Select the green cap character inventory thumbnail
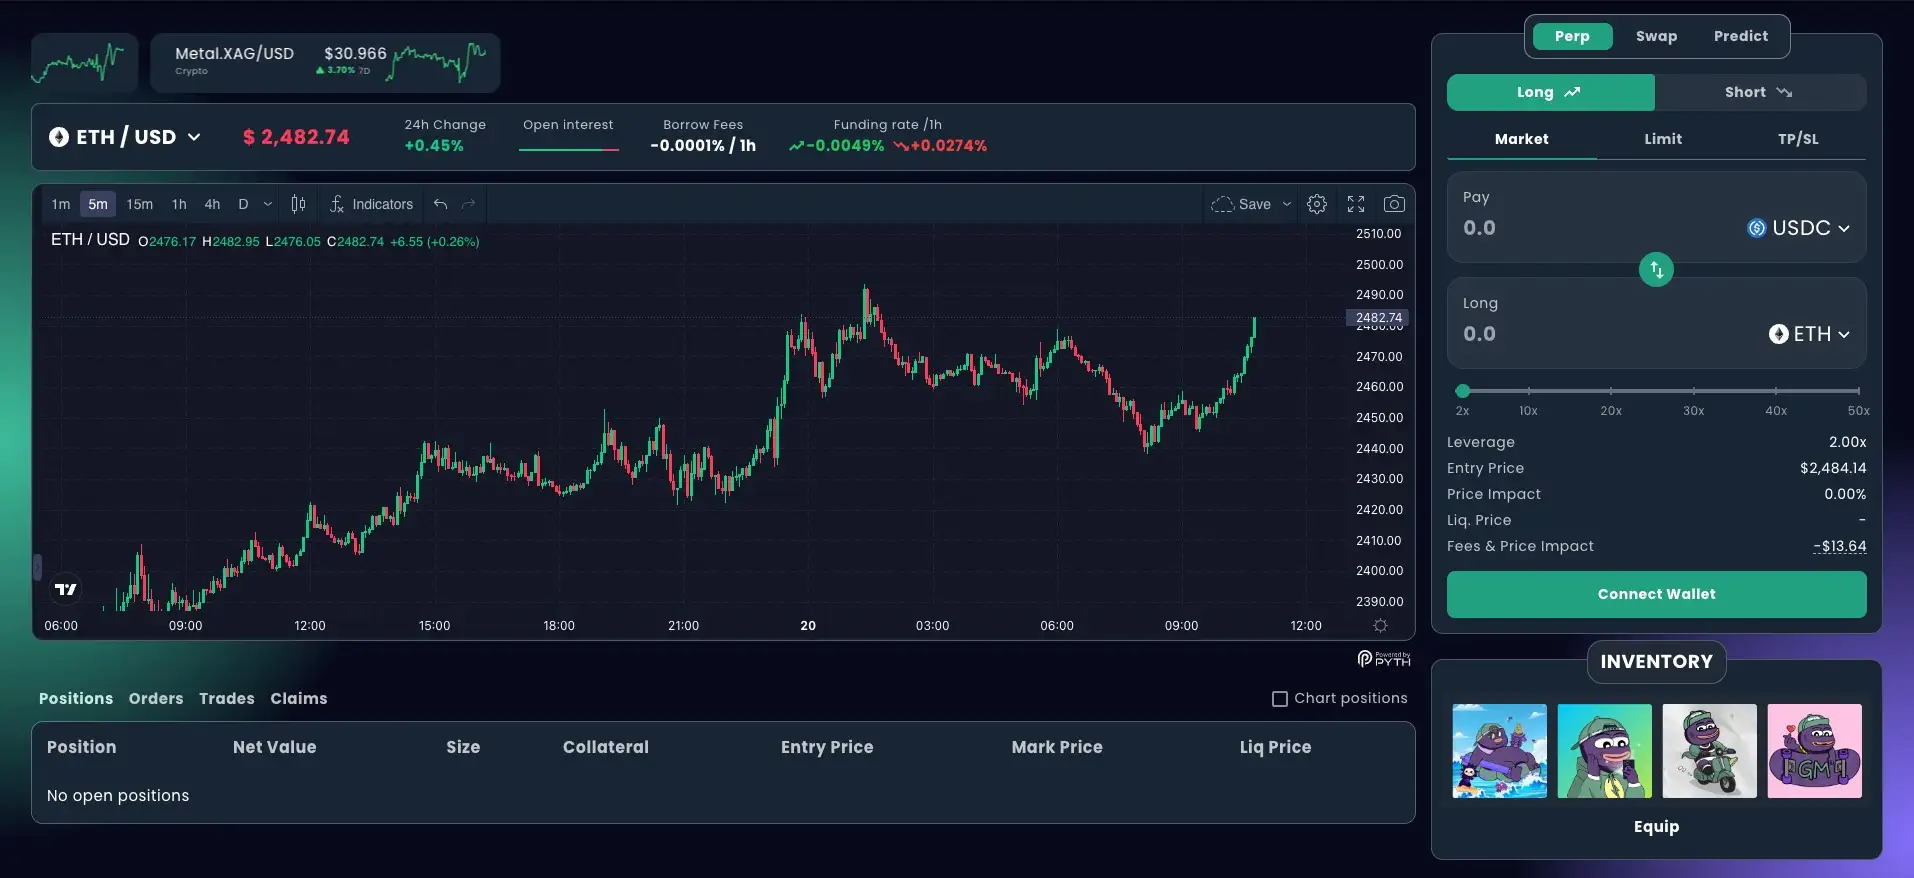 click(x=1604, y=751)
